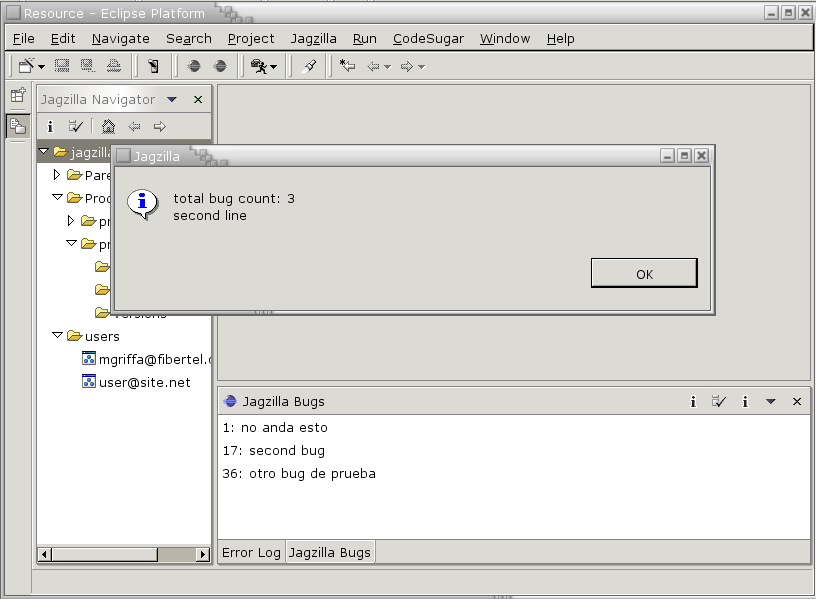Open the Help menu

point(560,39)
